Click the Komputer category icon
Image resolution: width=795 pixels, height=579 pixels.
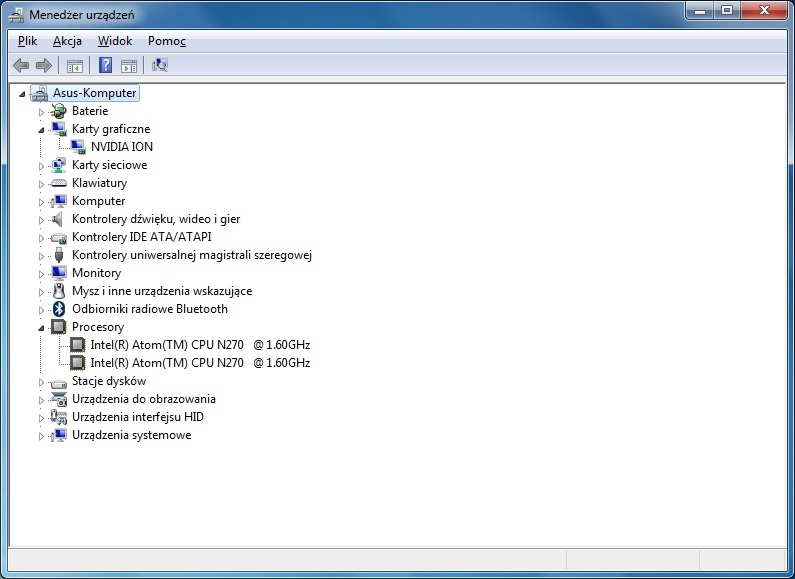pyautogui.click(x=59, y=201)
